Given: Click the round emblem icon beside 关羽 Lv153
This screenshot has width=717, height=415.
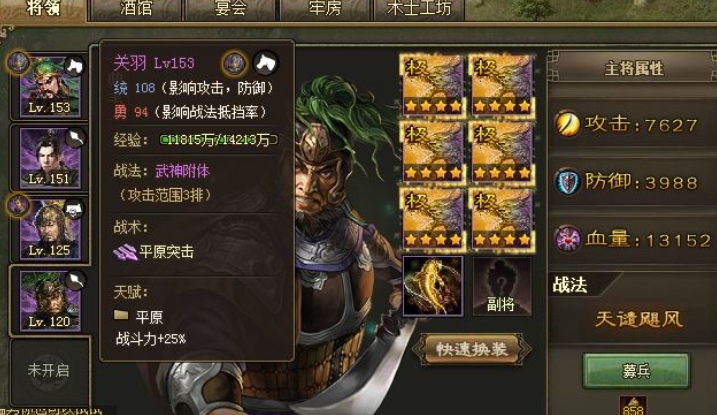Looking at the screenshot, I should 234,63.
